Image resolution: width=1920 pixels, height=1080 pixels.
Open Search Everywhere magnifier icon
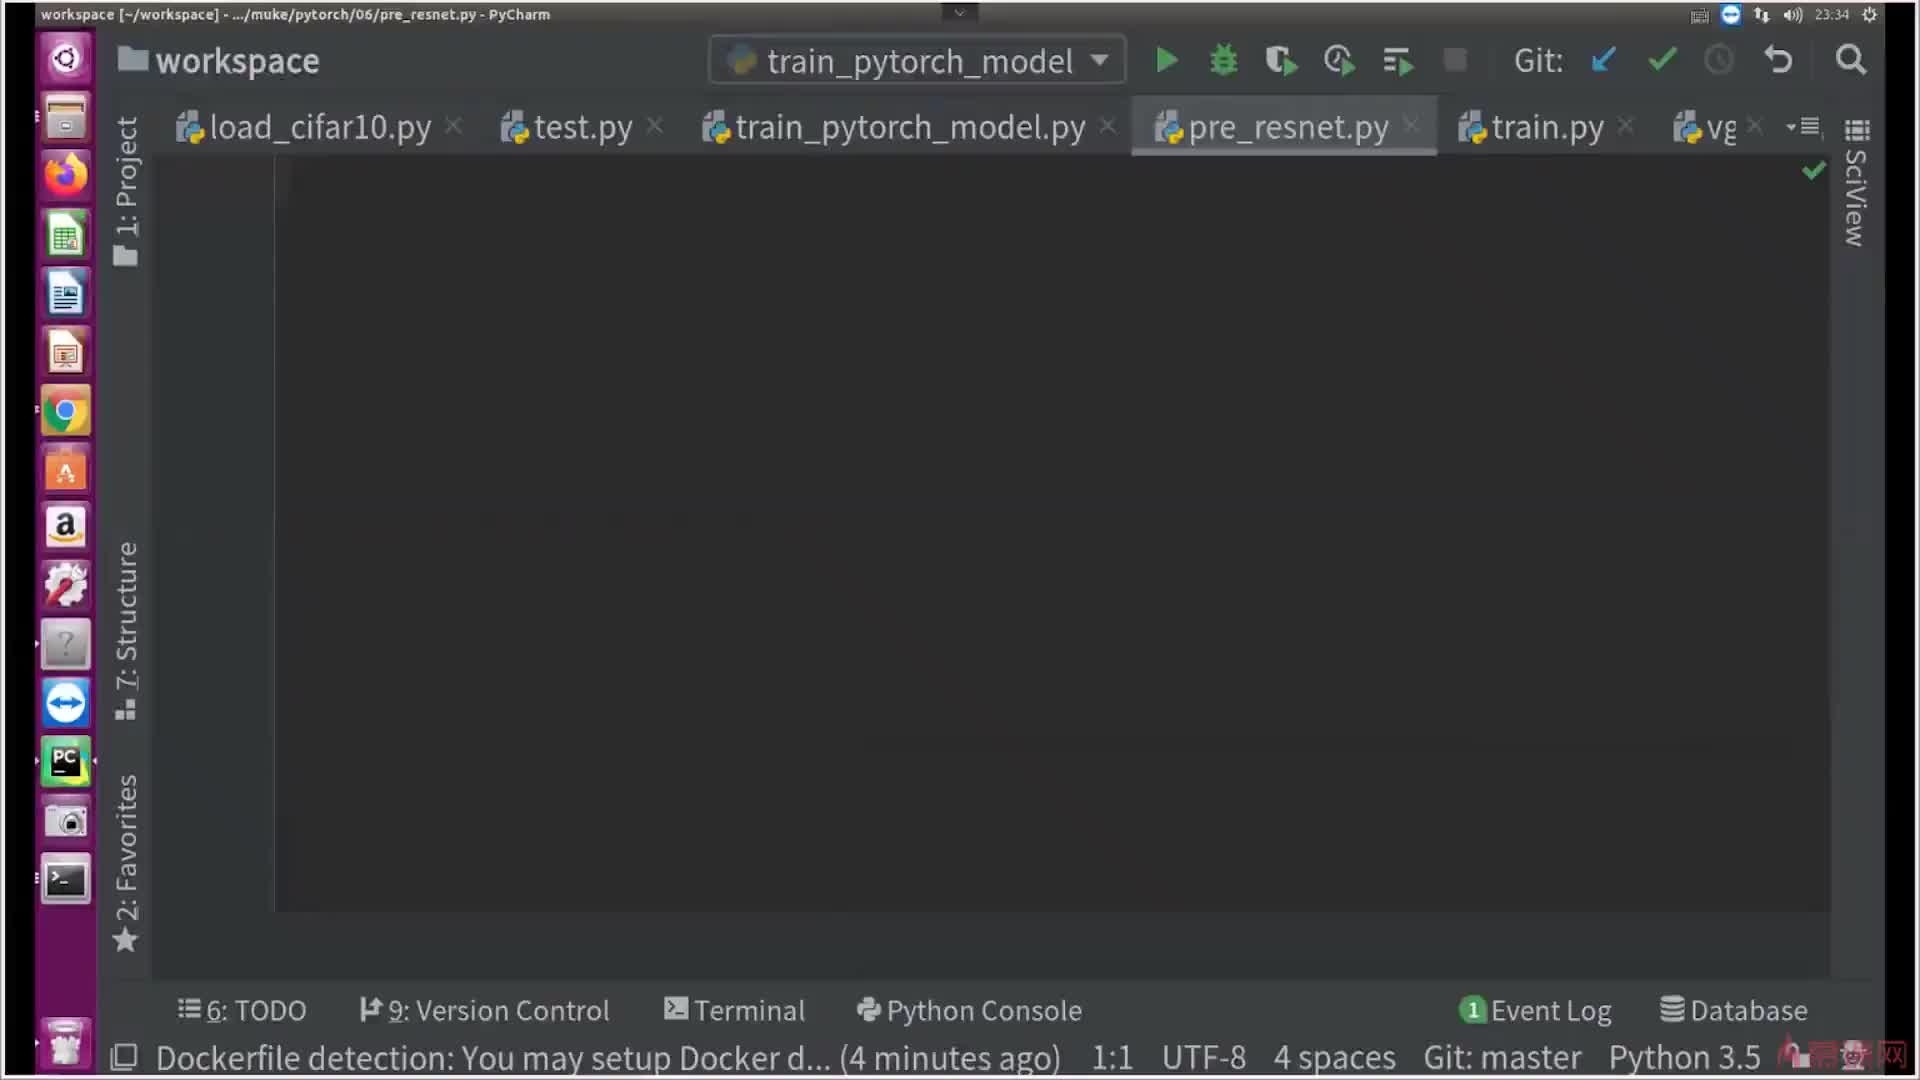click(x=1851, y=60)
